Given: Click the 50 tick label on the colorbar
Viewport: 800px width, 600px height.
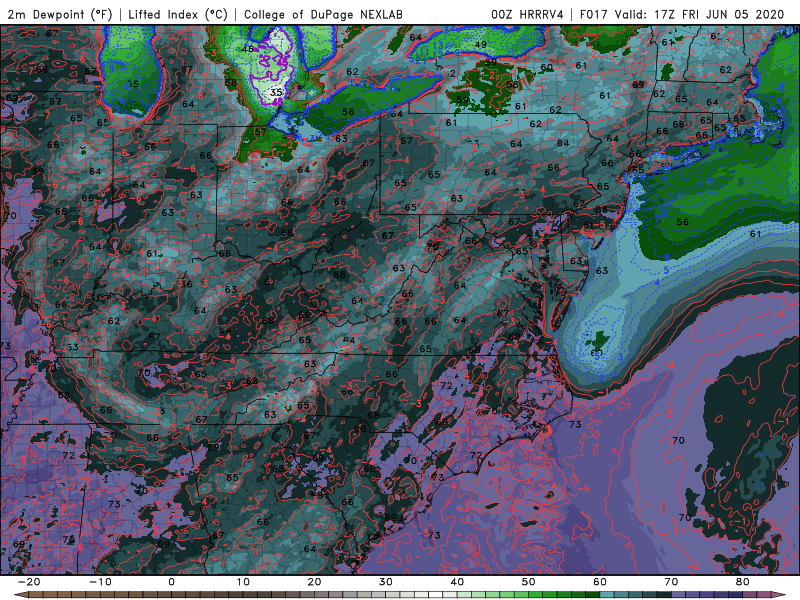Looking at the screenshot, I should coord(529,582).
